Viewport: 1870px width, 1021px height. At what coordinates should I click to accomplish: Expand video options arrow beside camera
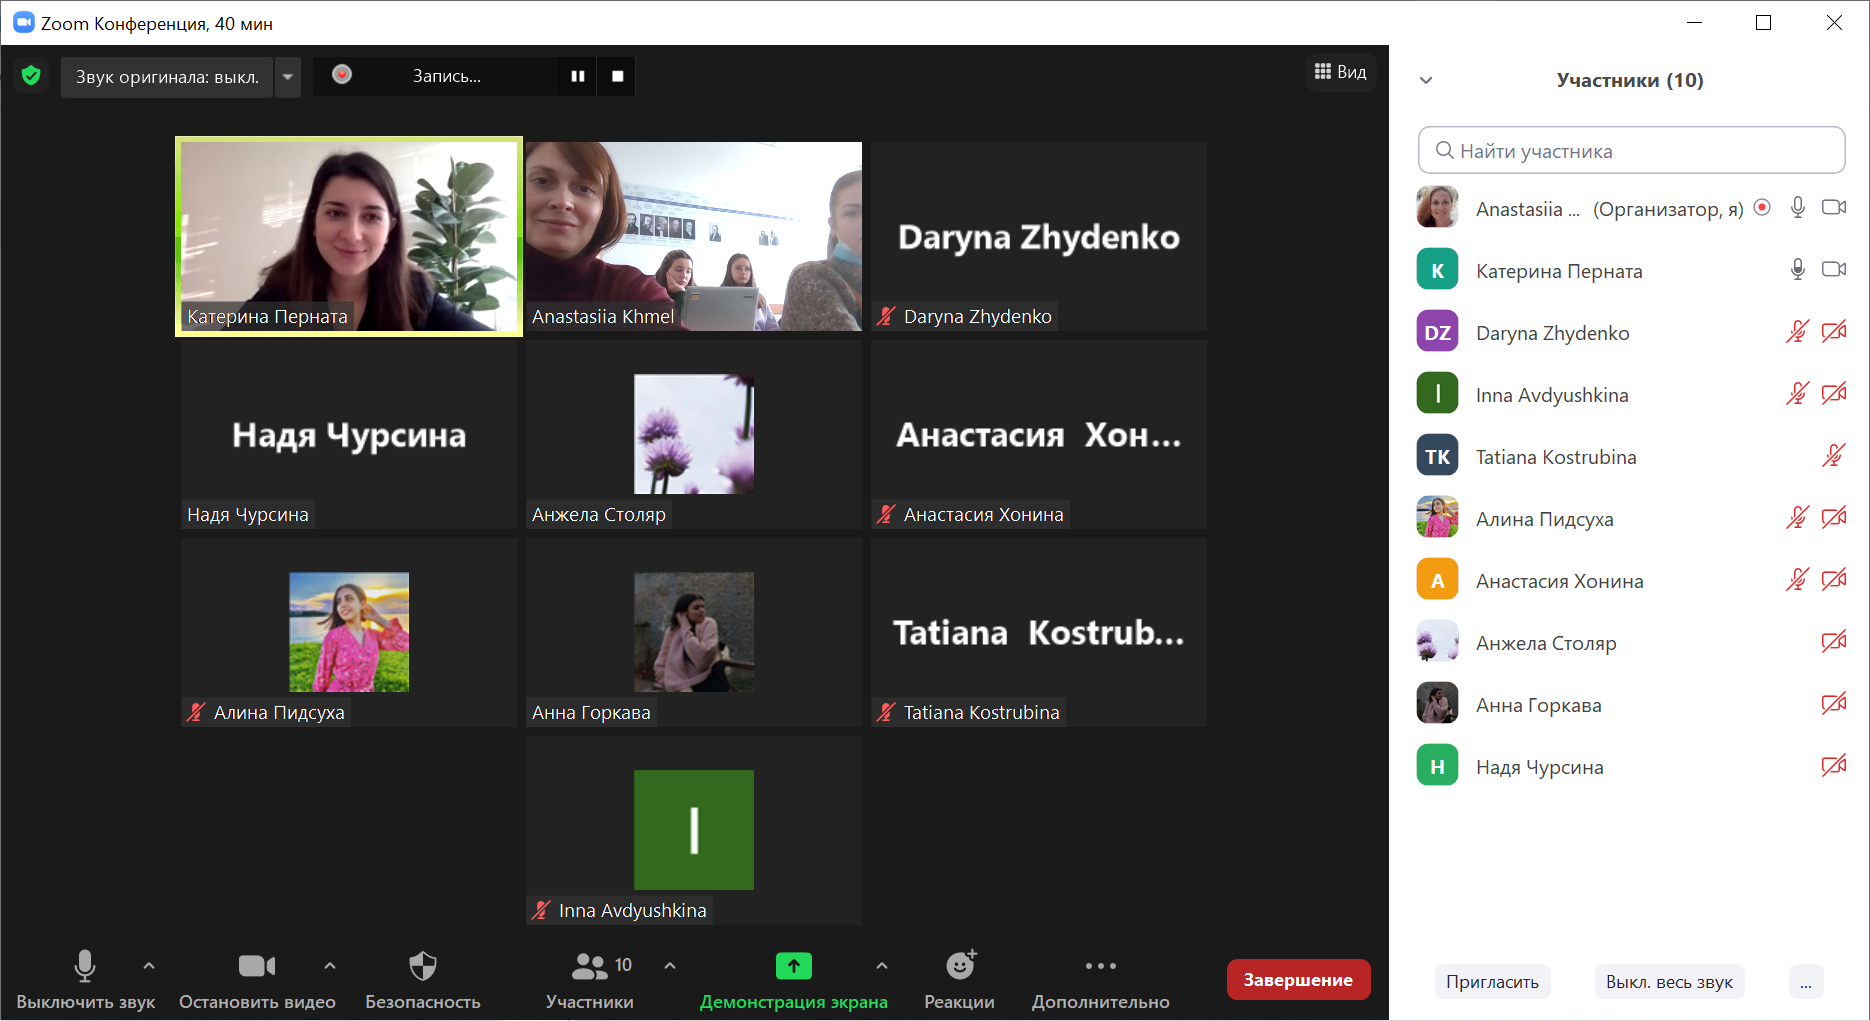tap(330, 966)
